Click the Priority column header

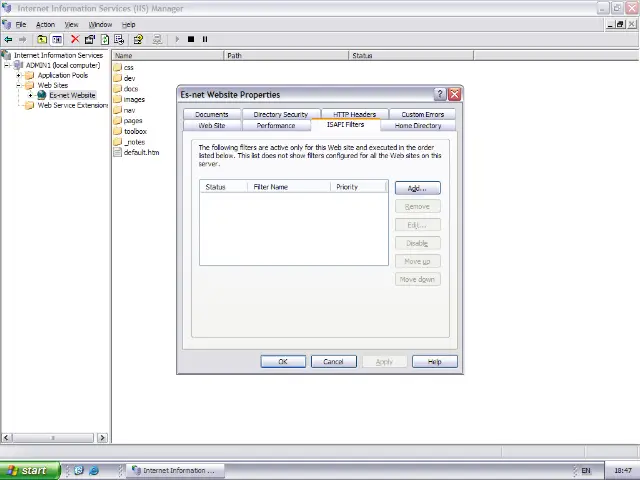pyautogui.click(x=358, y=187)
